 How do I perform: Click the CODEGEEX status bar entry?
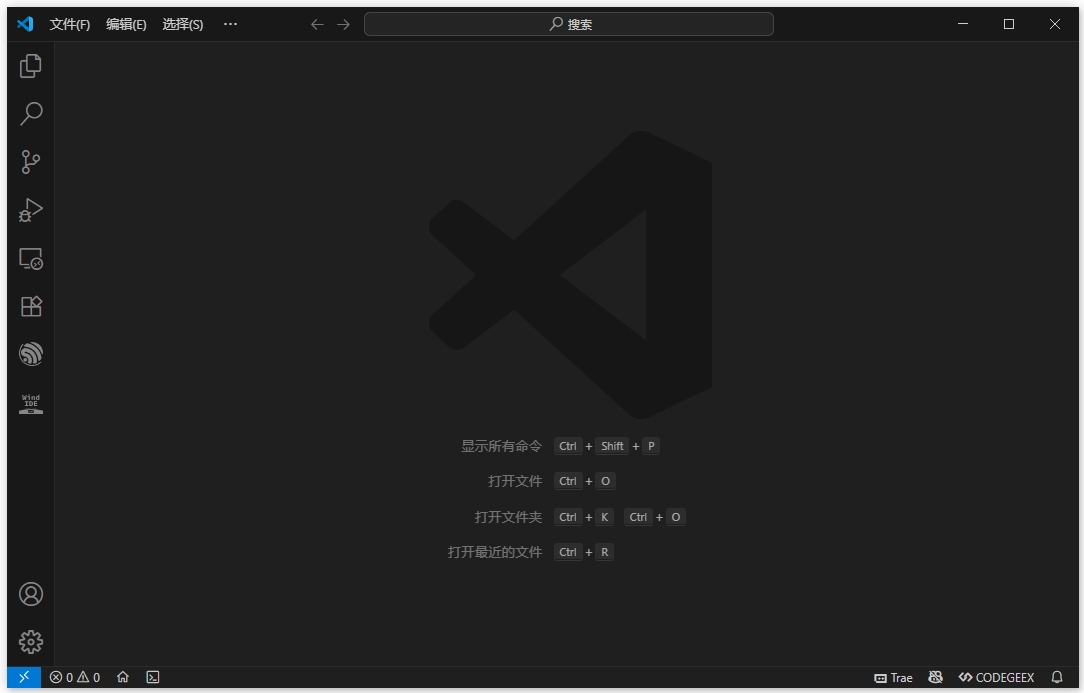[996, 677]
